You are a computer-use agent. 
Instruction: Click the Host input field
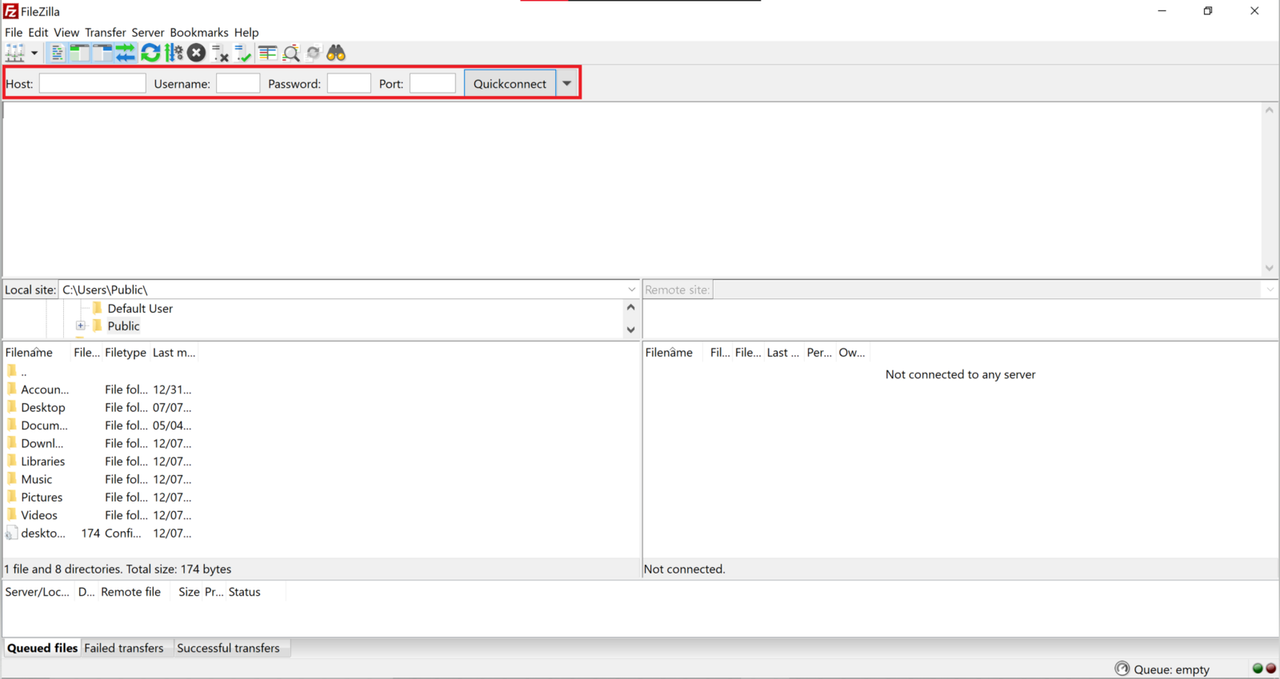coord(92,84)
